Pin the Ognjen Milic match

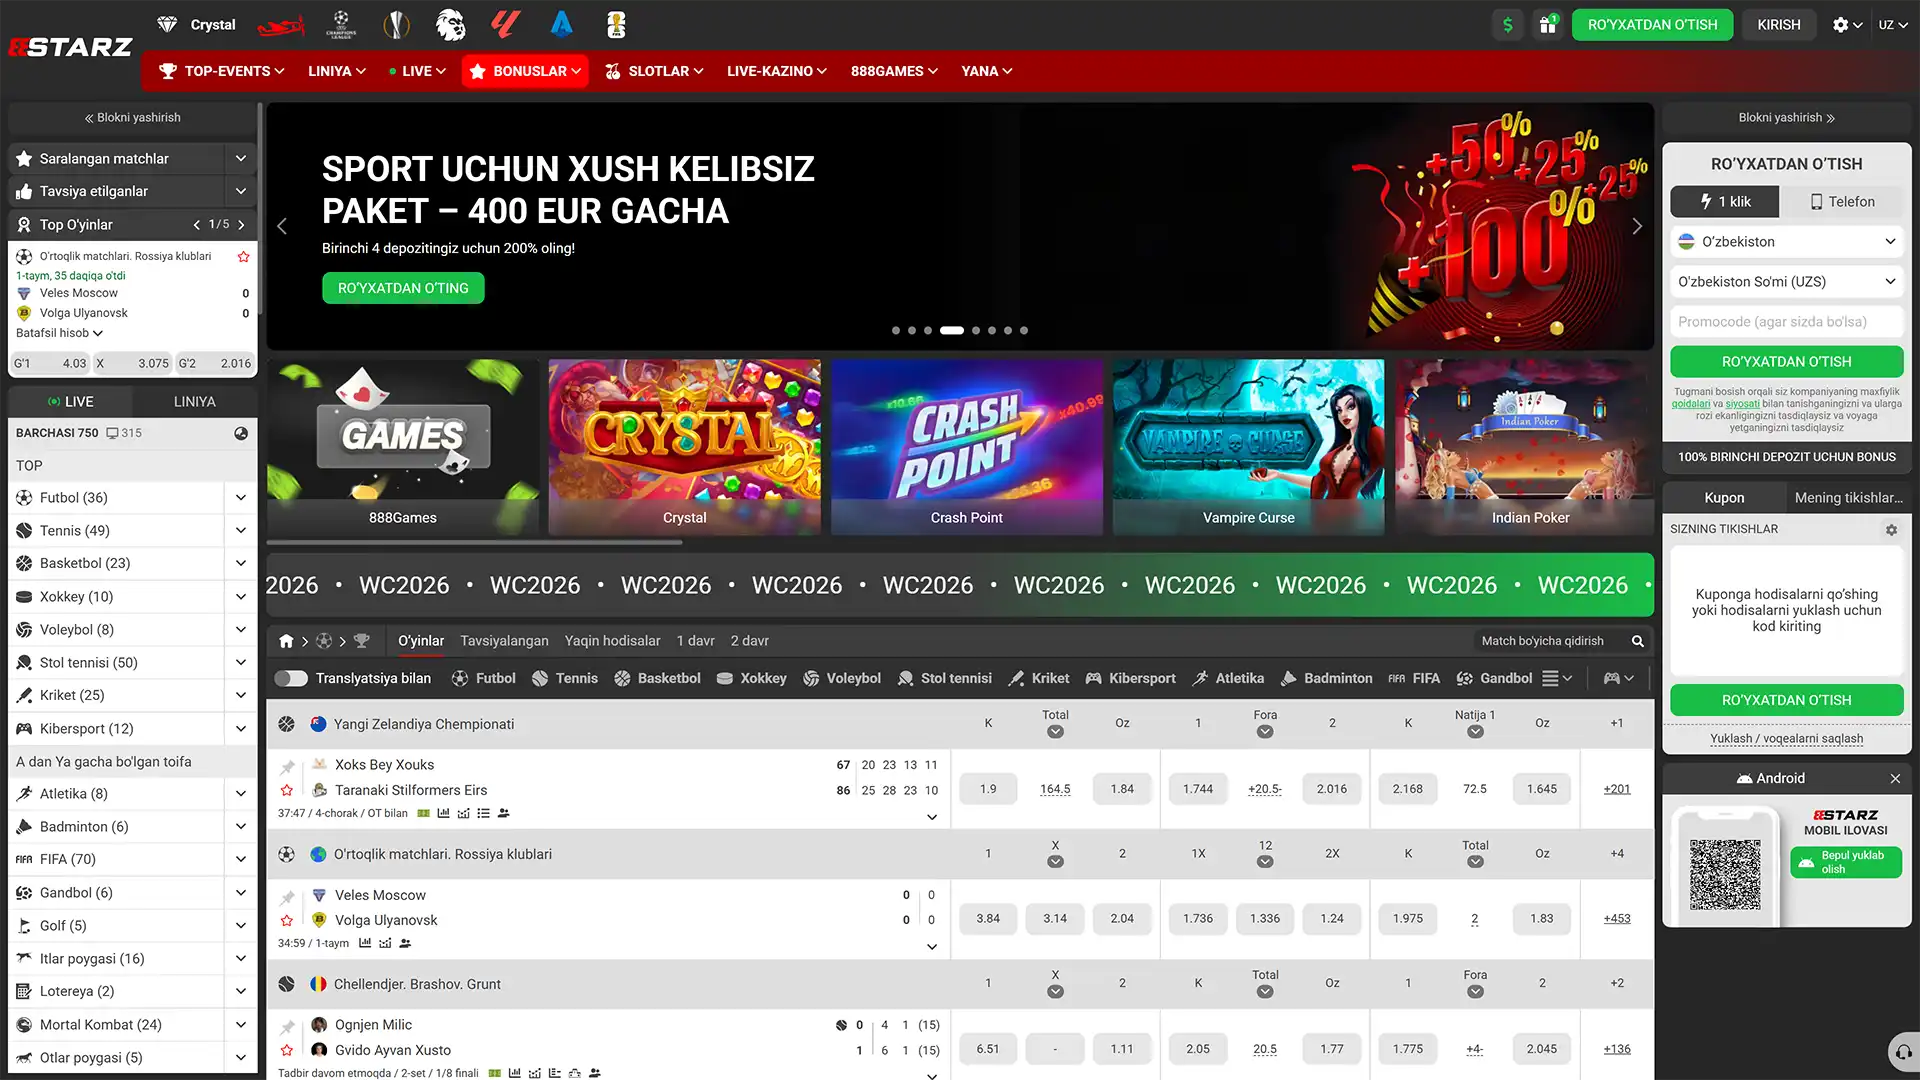pos(287,1027)
